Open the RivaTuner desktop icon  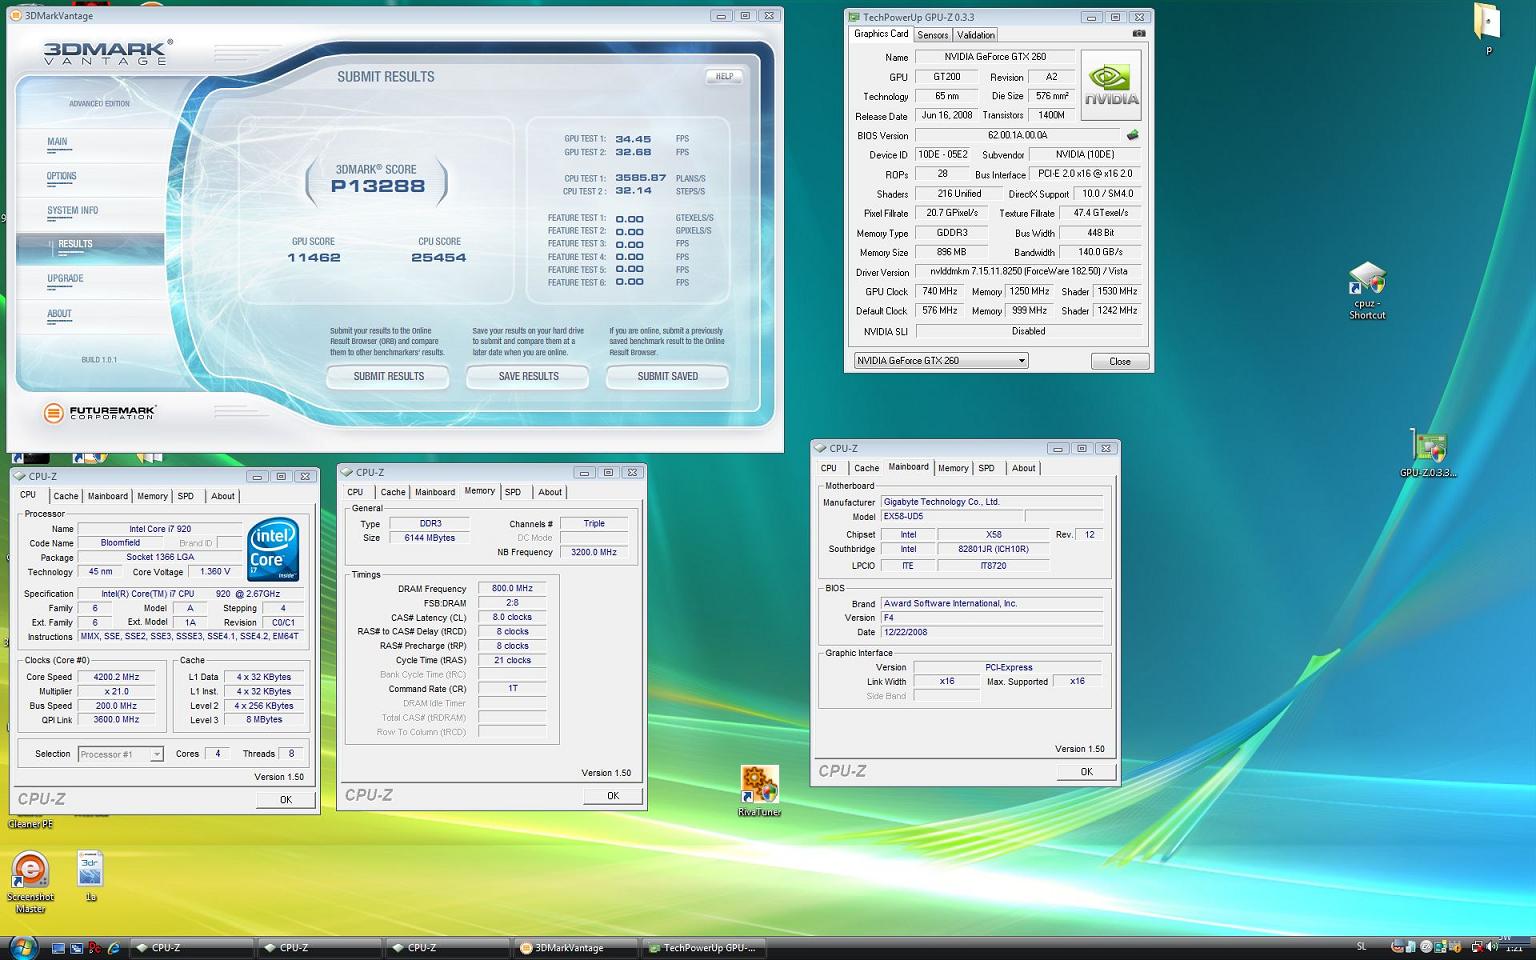pyautogui.click(x=759, y=791)
